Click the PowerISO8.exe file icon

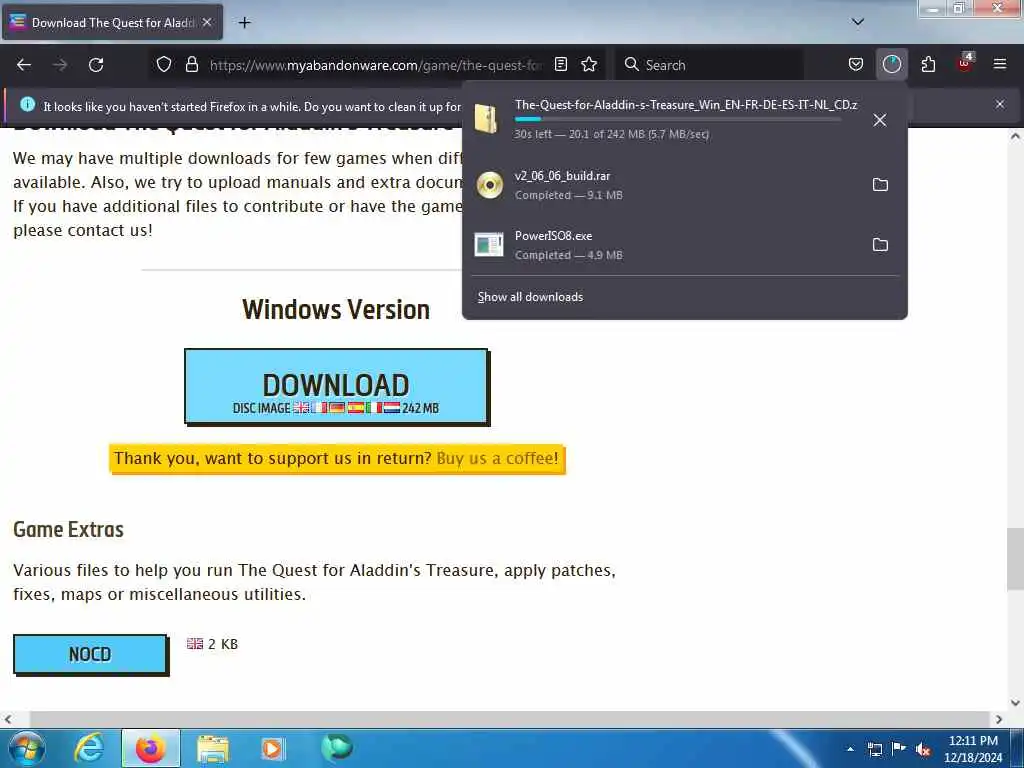[489, 245]
